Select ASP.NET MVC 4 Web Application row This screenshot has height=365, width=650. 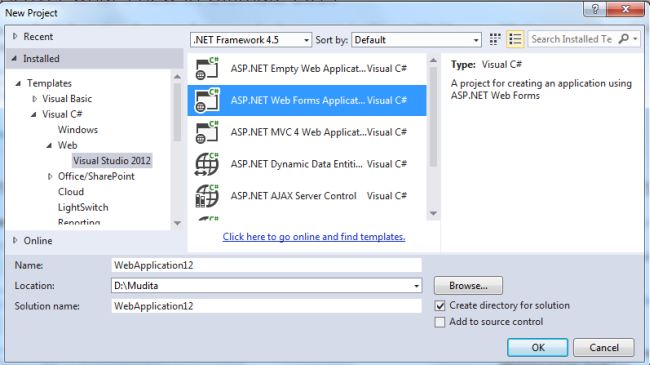(x=307, y=132)
